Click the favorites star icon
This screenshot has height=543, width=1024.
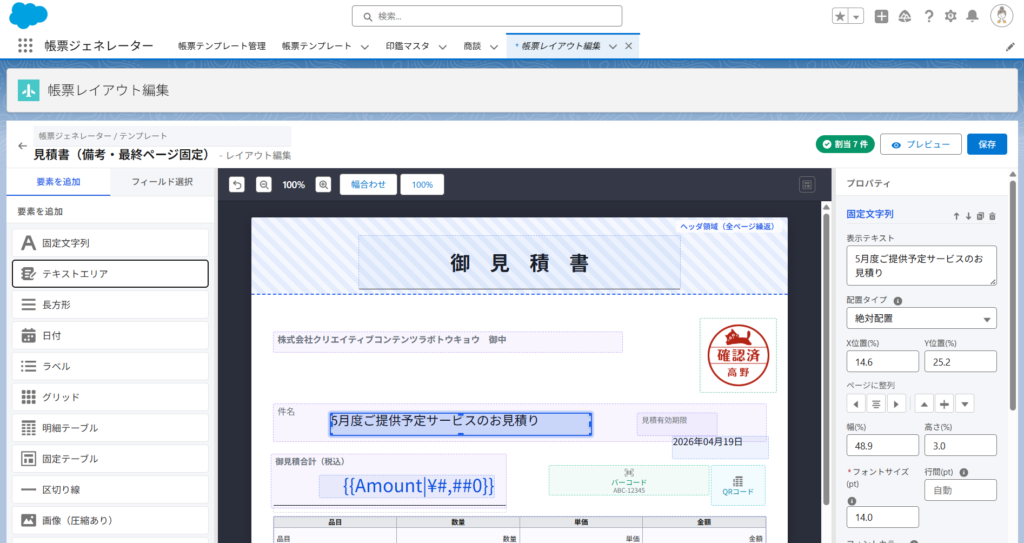pos(840,16)
